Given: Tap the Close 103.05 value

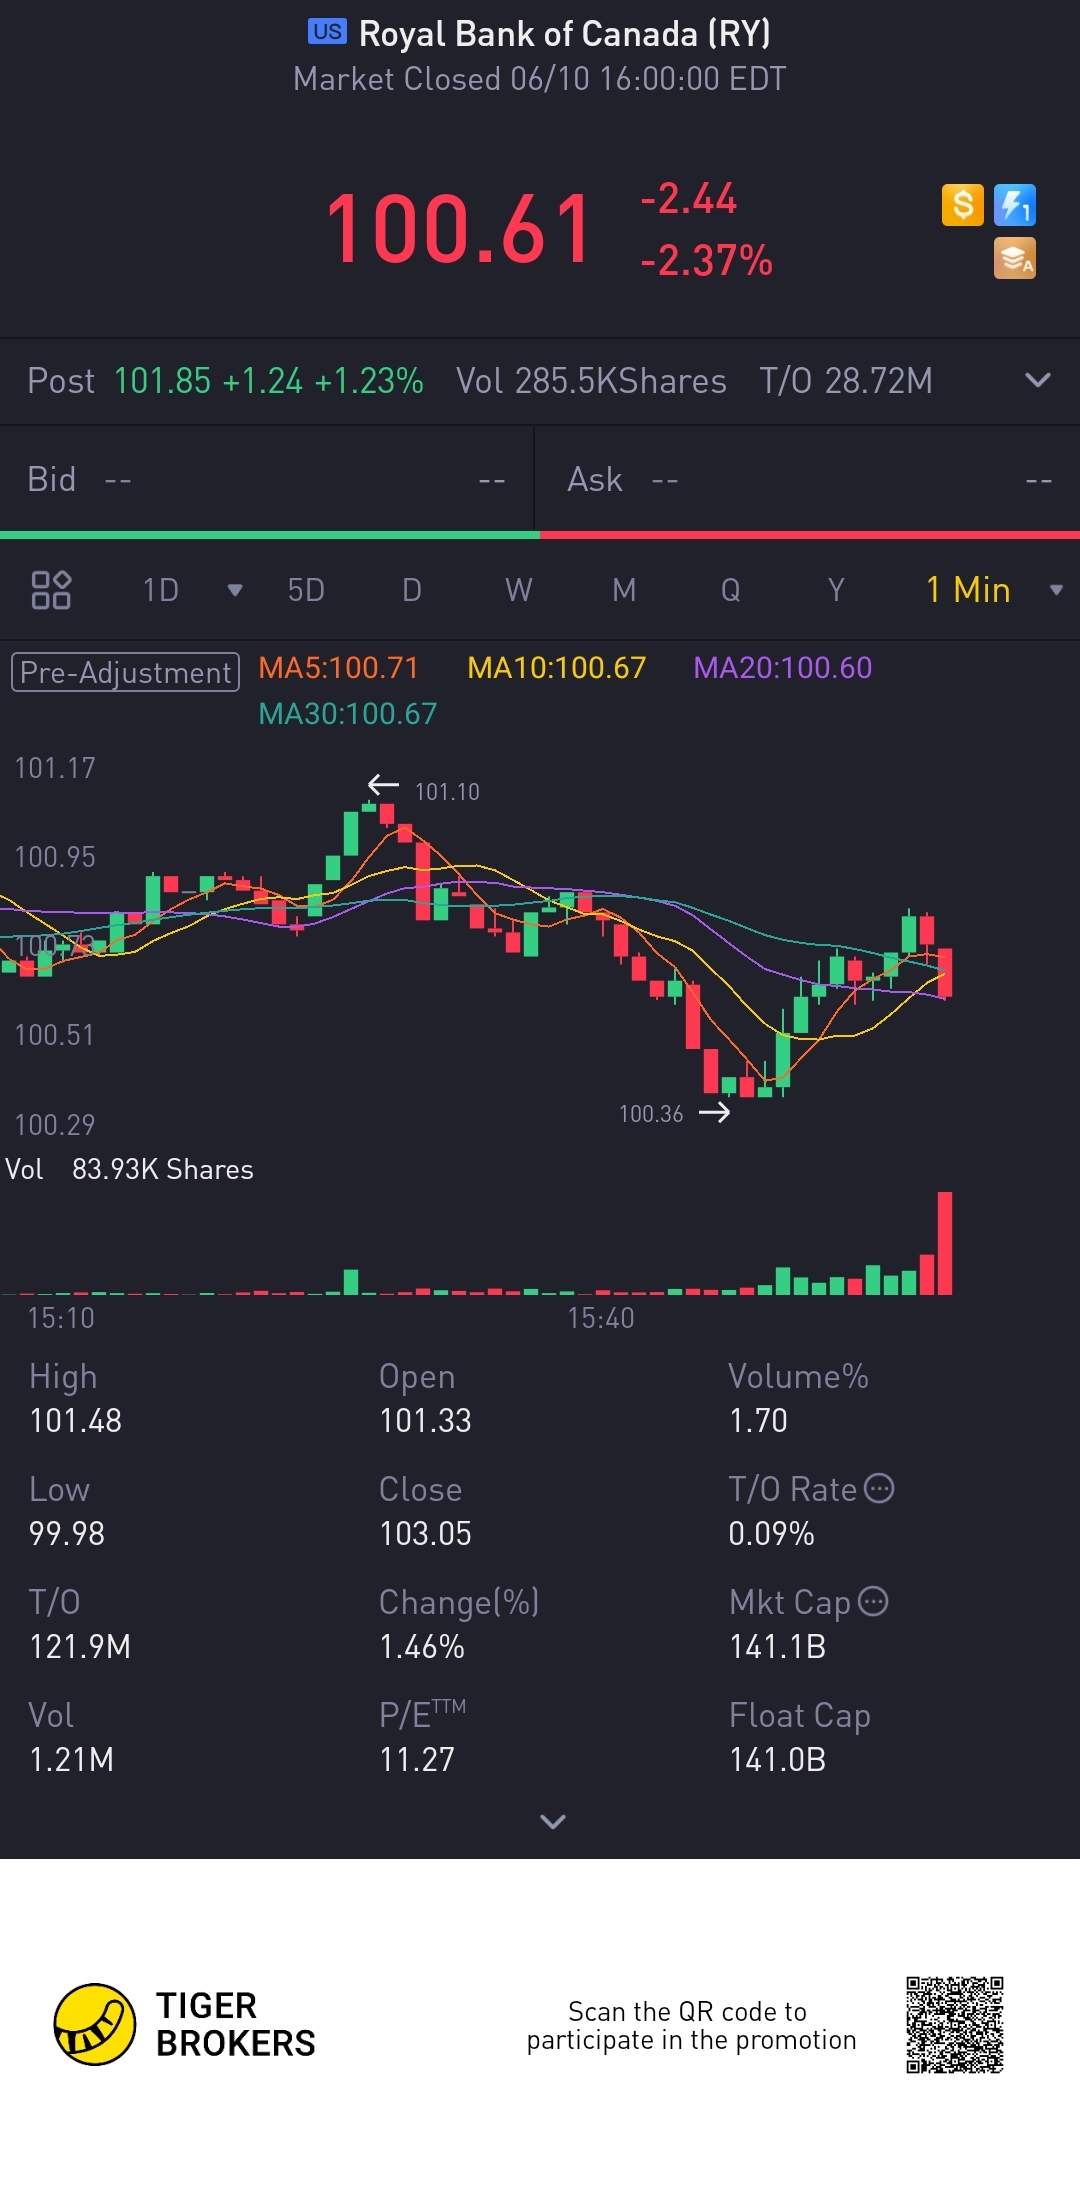Looking at the screenshot, I should 425,1534.
